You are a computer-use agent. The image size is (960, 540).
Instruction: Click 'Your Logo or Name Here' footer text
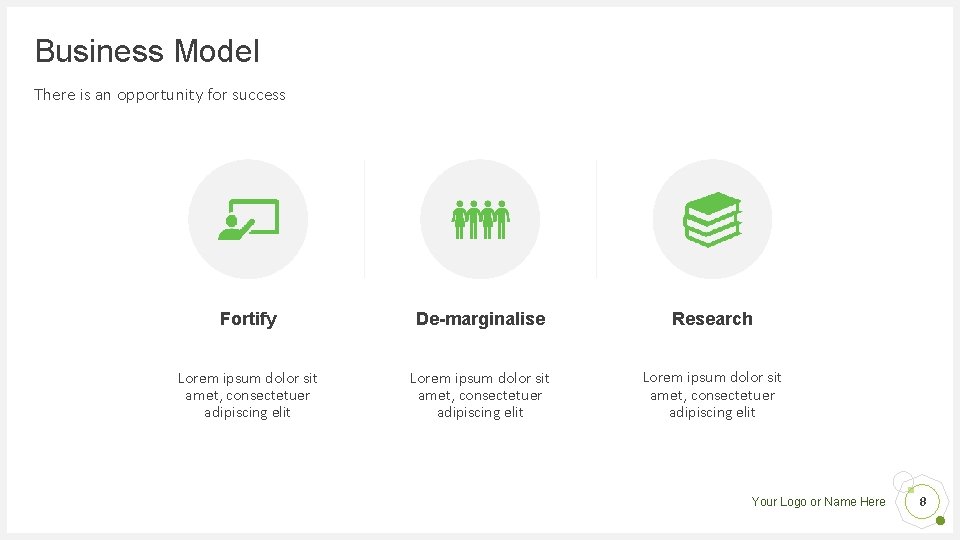click(818, 502)
